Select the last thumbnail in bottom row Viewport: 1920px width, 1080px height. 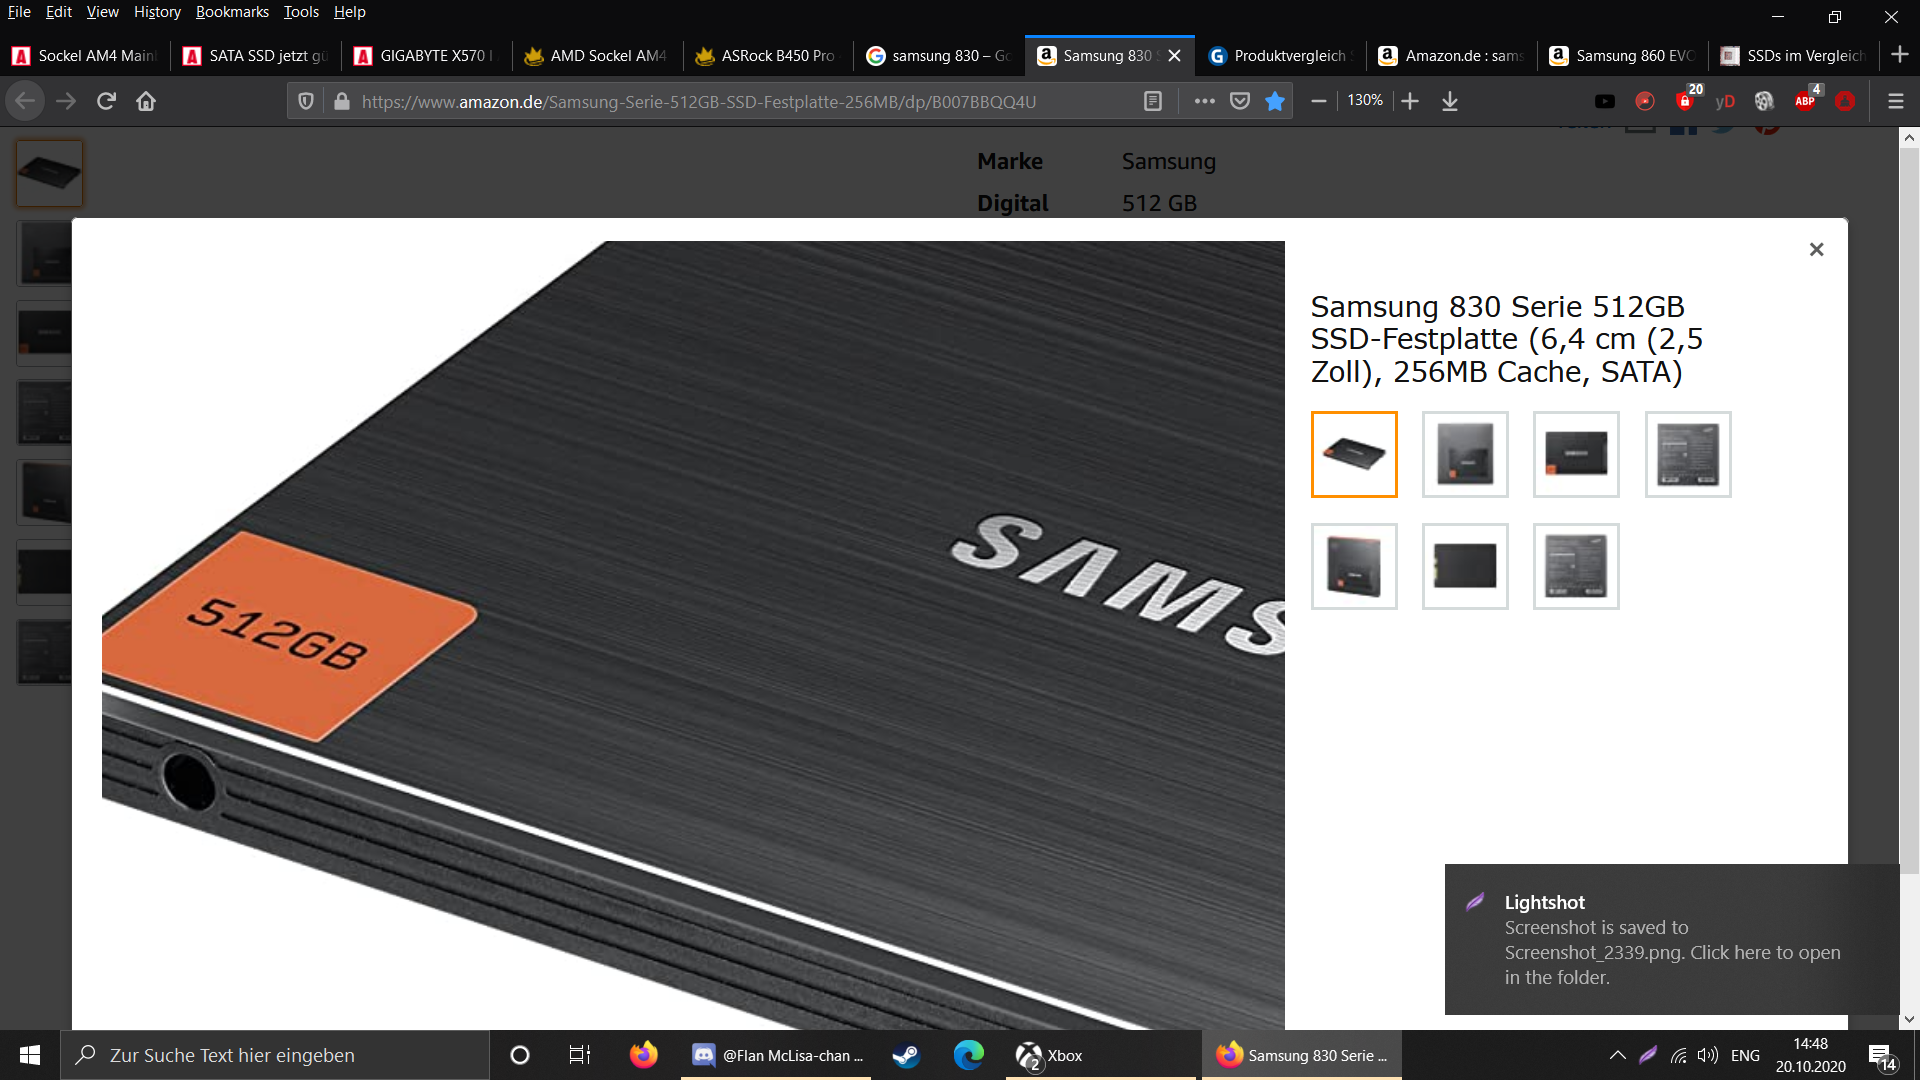[1576, 566]
